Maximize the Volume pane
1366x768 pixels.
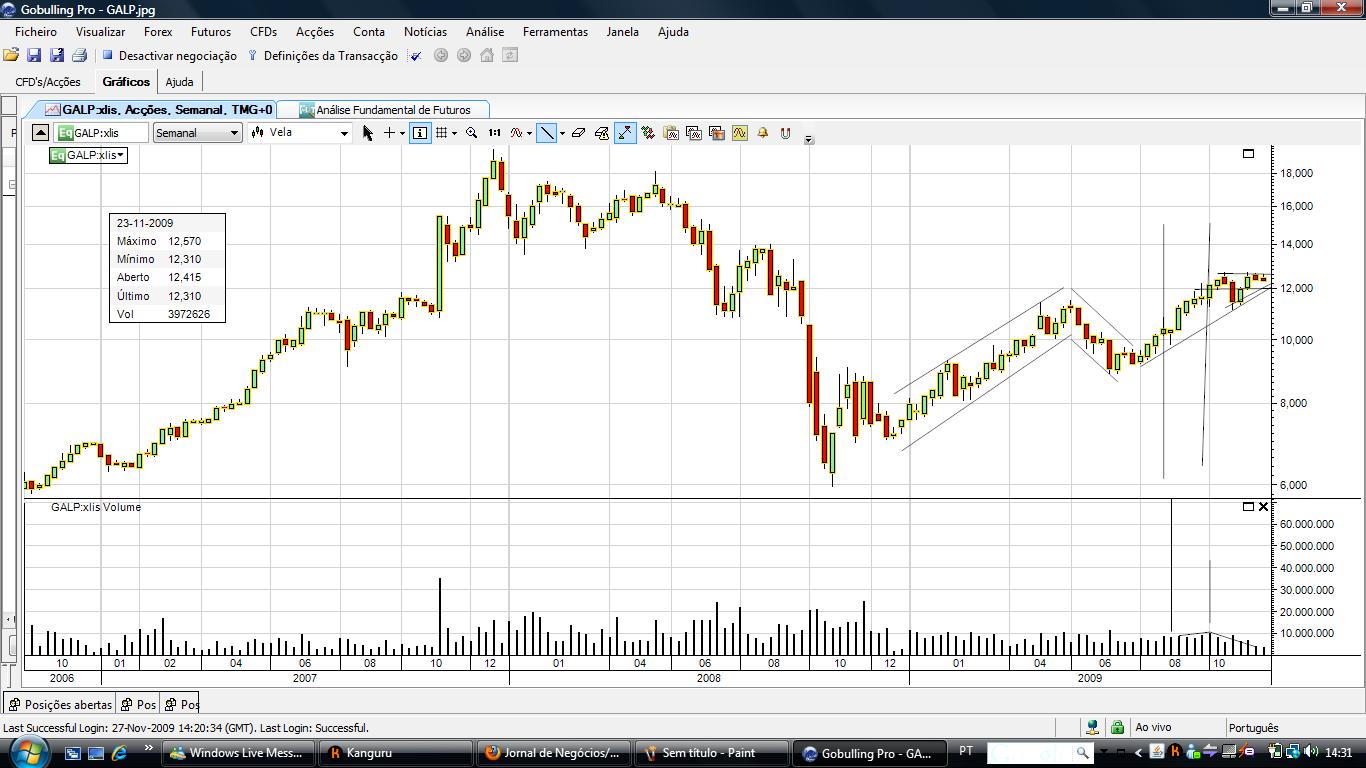(x=1248, y=507)
